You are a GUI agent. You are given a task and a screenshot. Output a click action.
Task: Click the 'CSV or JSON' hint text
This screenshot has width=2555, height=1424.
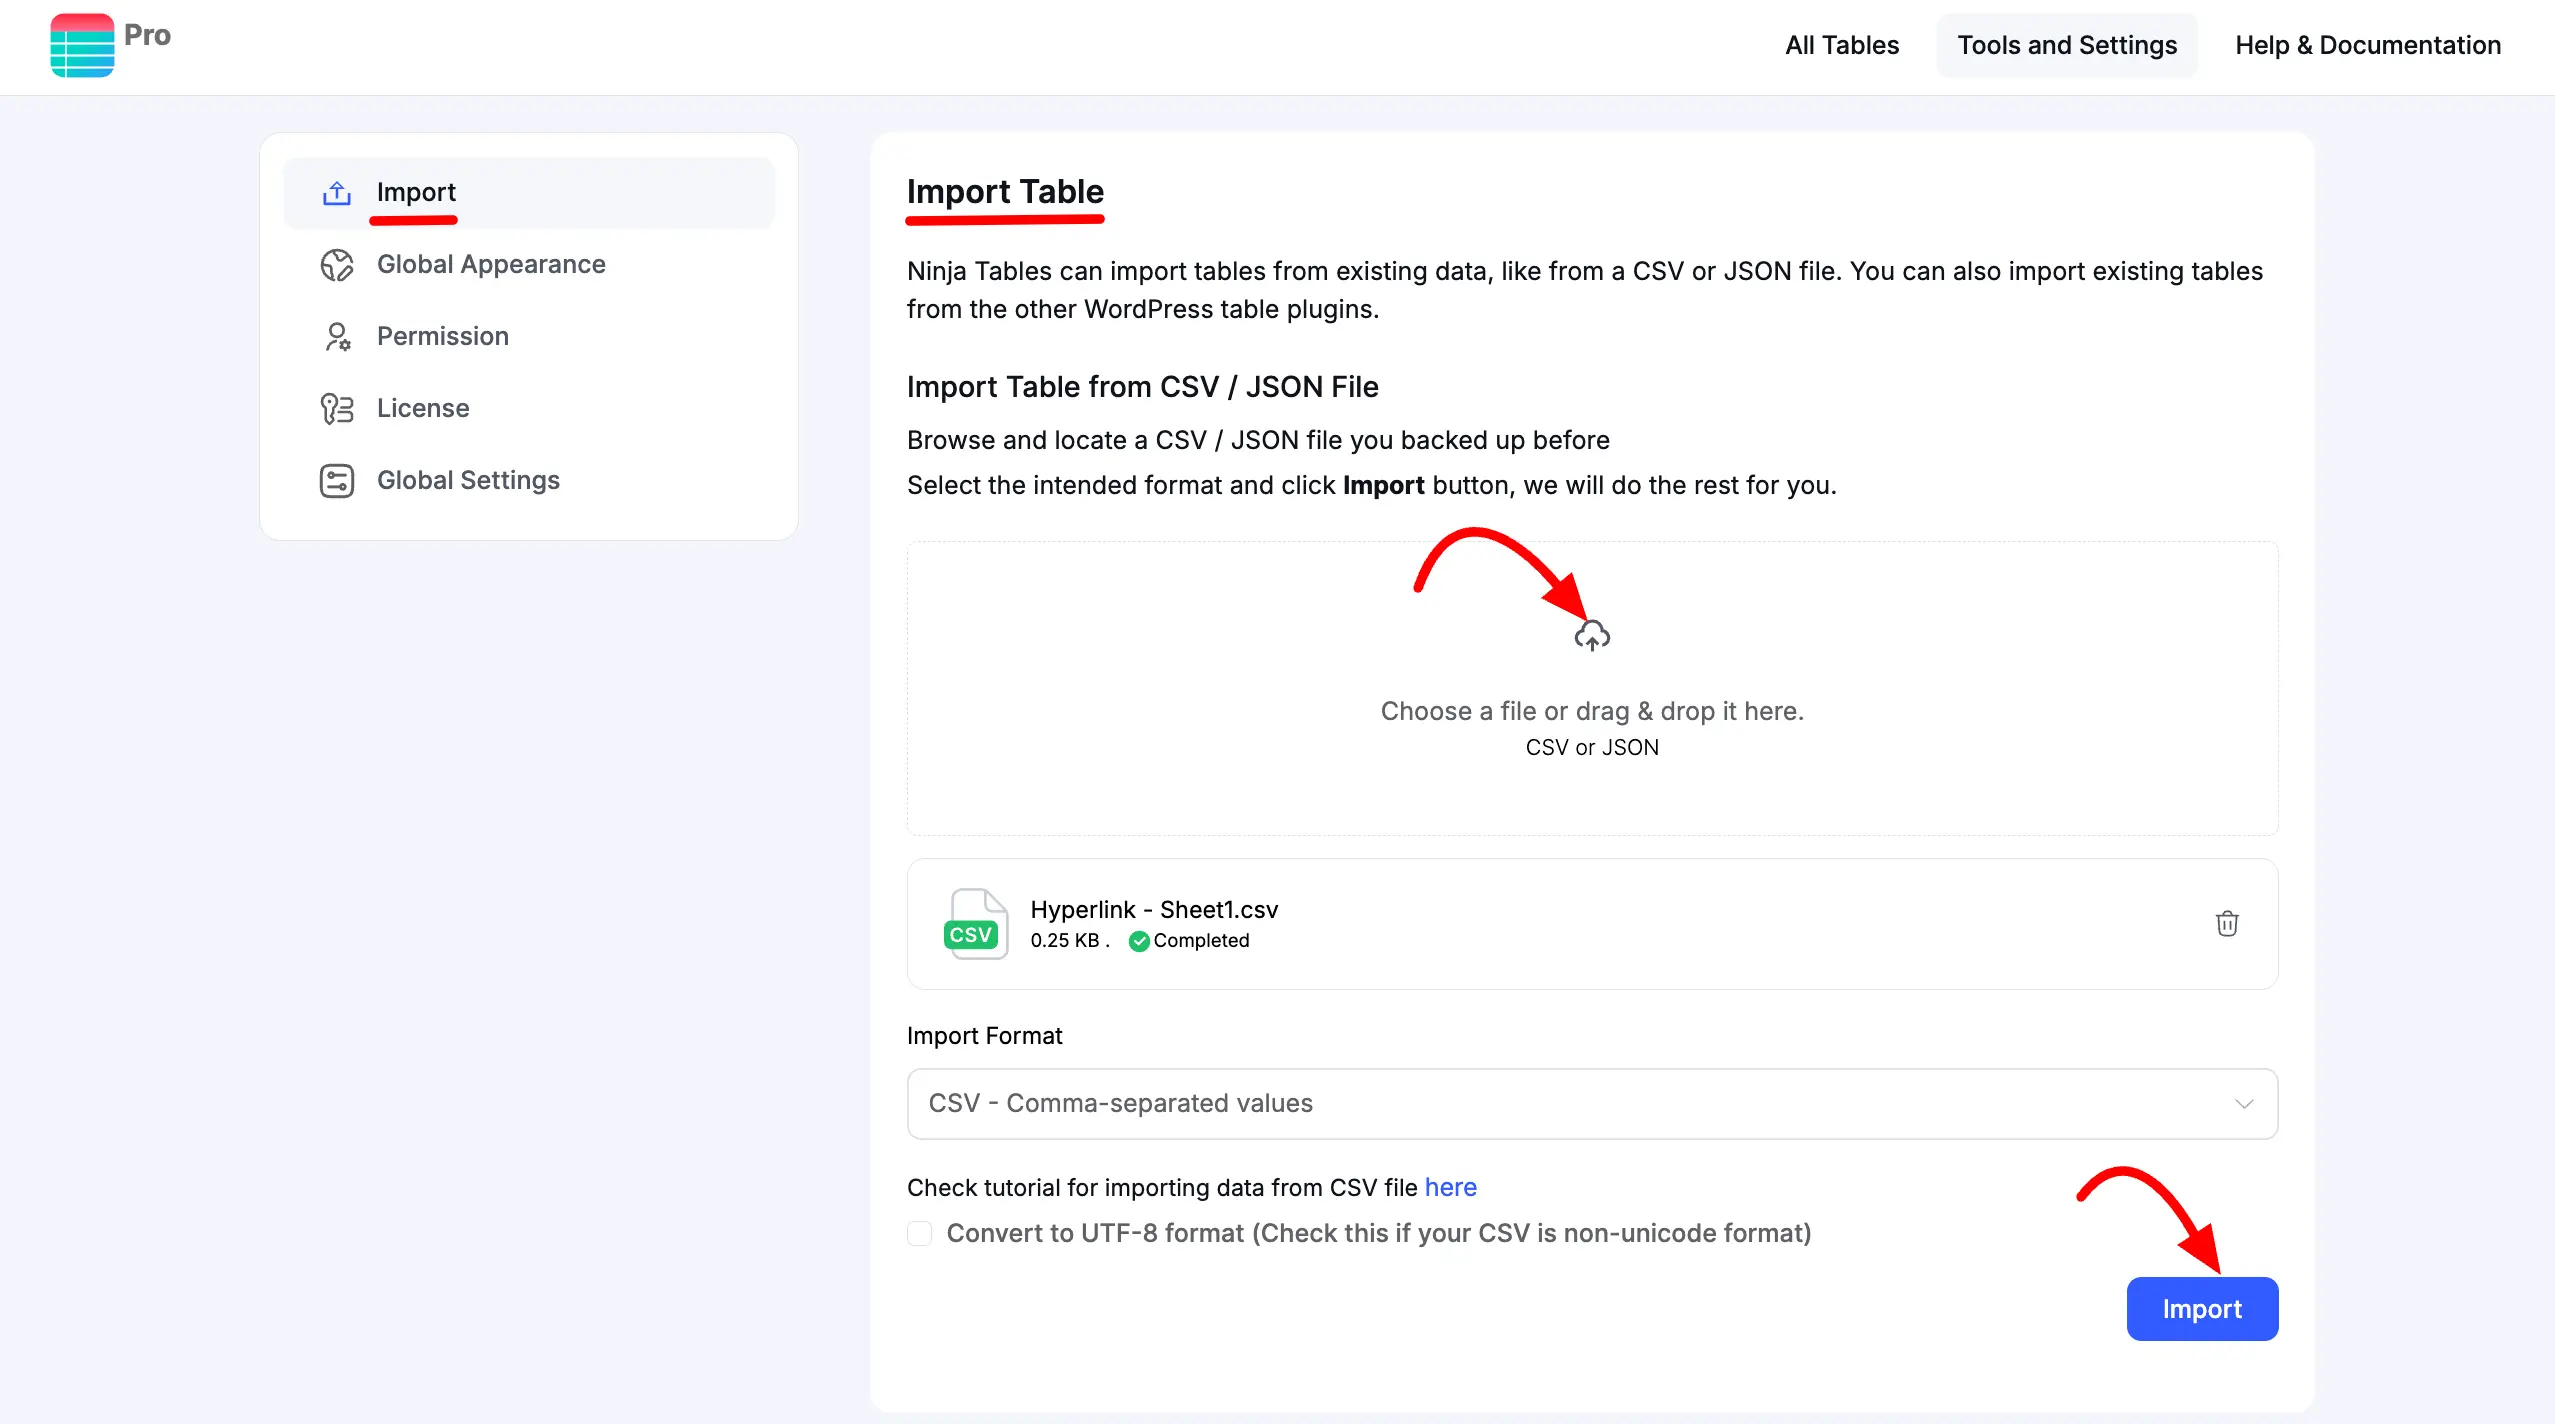point(1592,748)
